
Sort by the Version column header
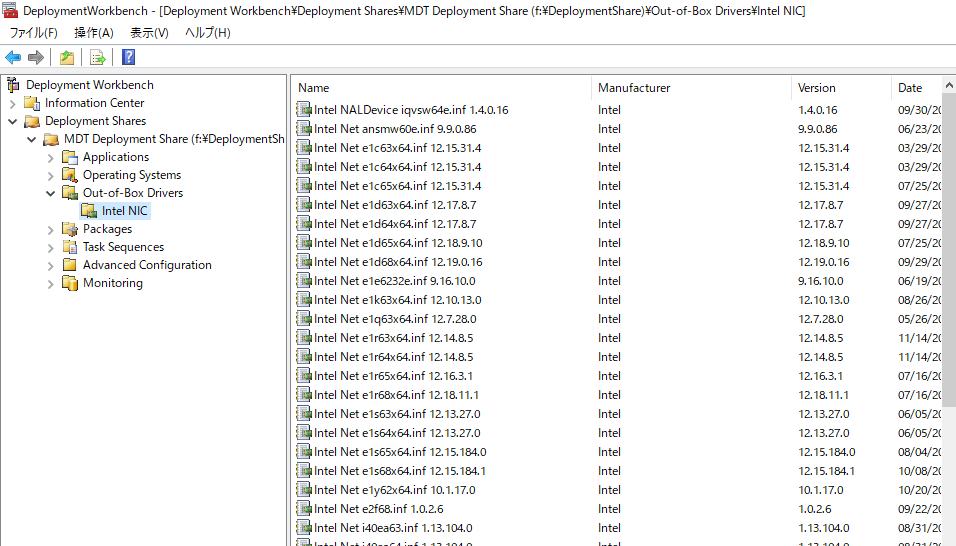point(841,88)
